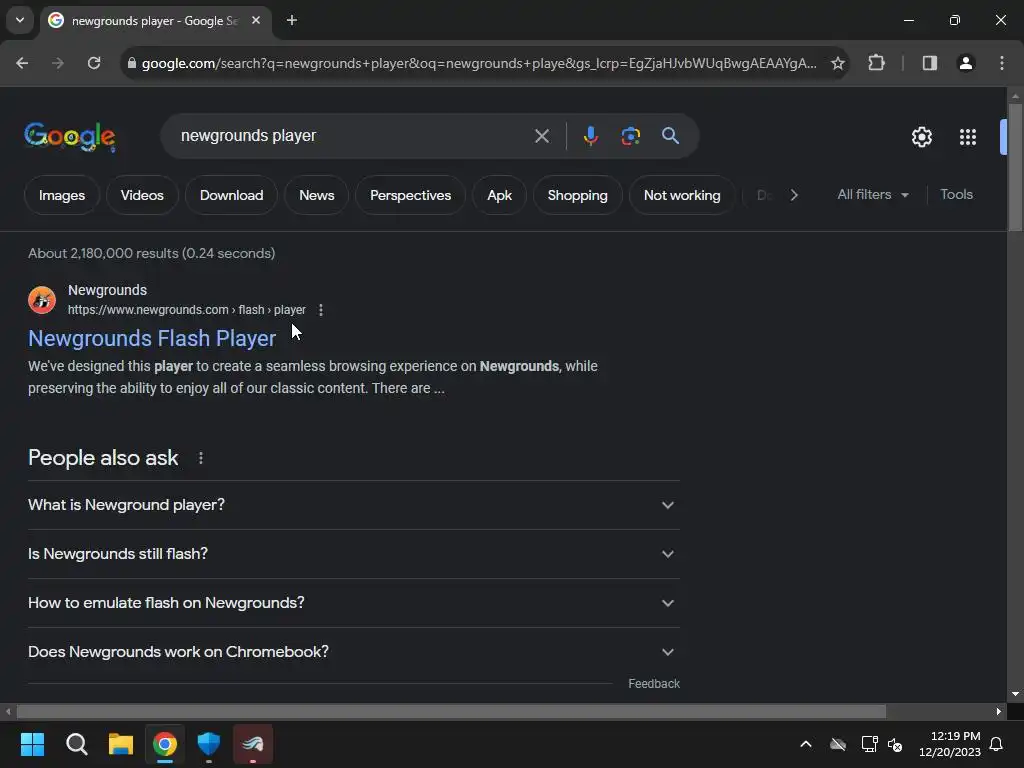The image size is (1024, 768).
Task: Bookmark this page with the star icon
Action: pos(838,63)
